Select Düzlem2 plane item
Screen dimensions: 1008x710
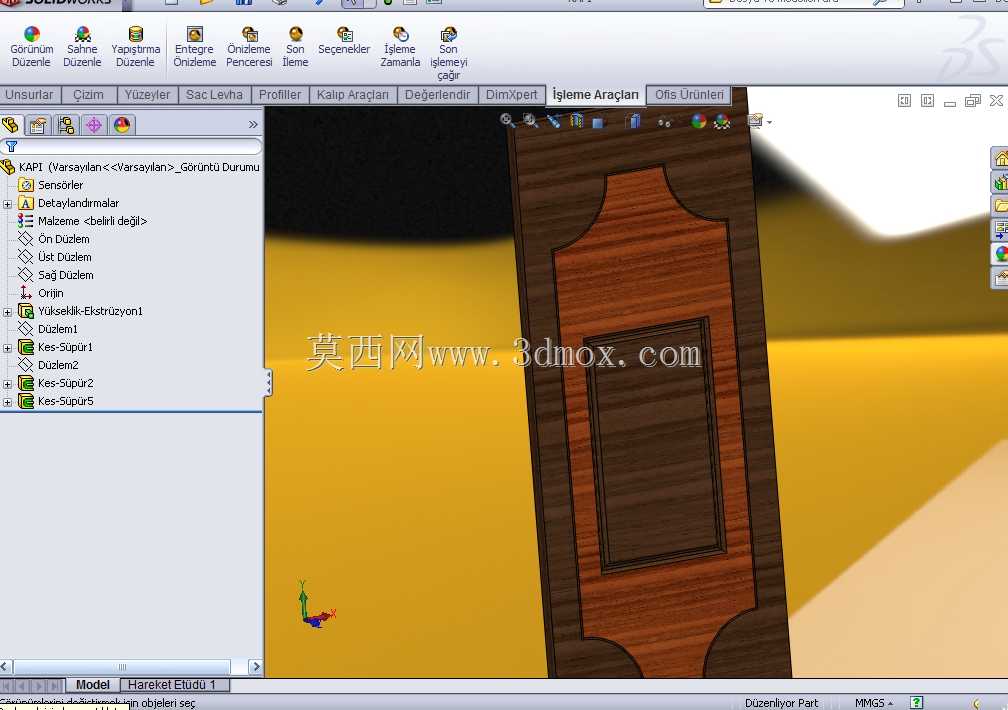point(58,365)
